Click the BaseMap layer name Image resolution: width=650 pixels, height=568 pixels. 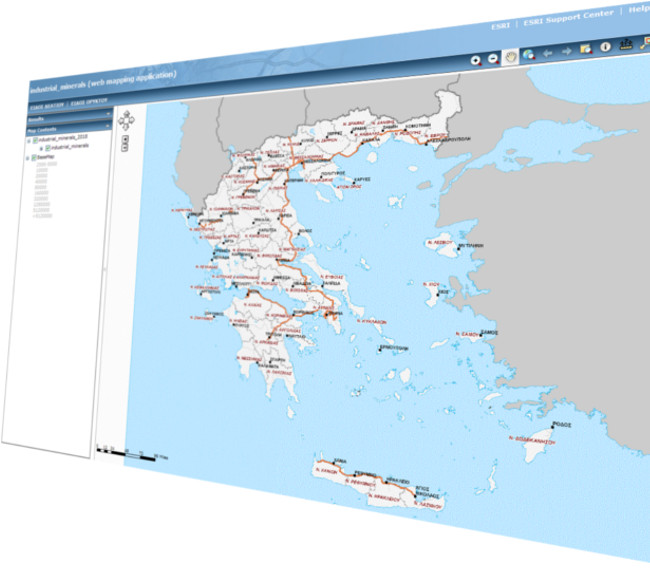[x=46, y=157]
